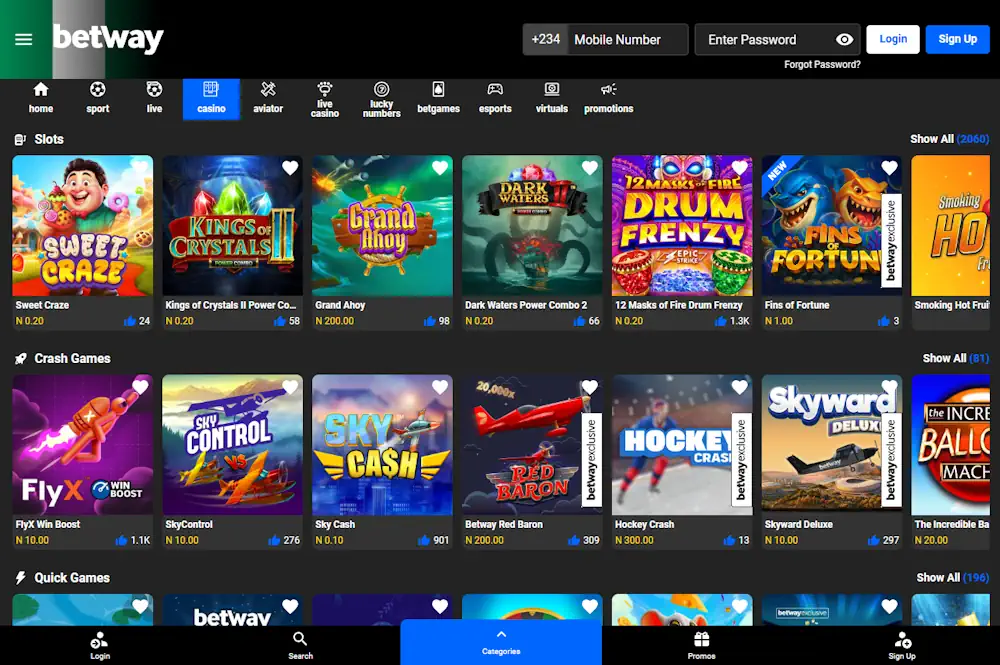Image resolution: width=1000 pixels, height=665 pixels.
Task: Favorite the Sweet Craze slot
Action: [x=139, y=168]
